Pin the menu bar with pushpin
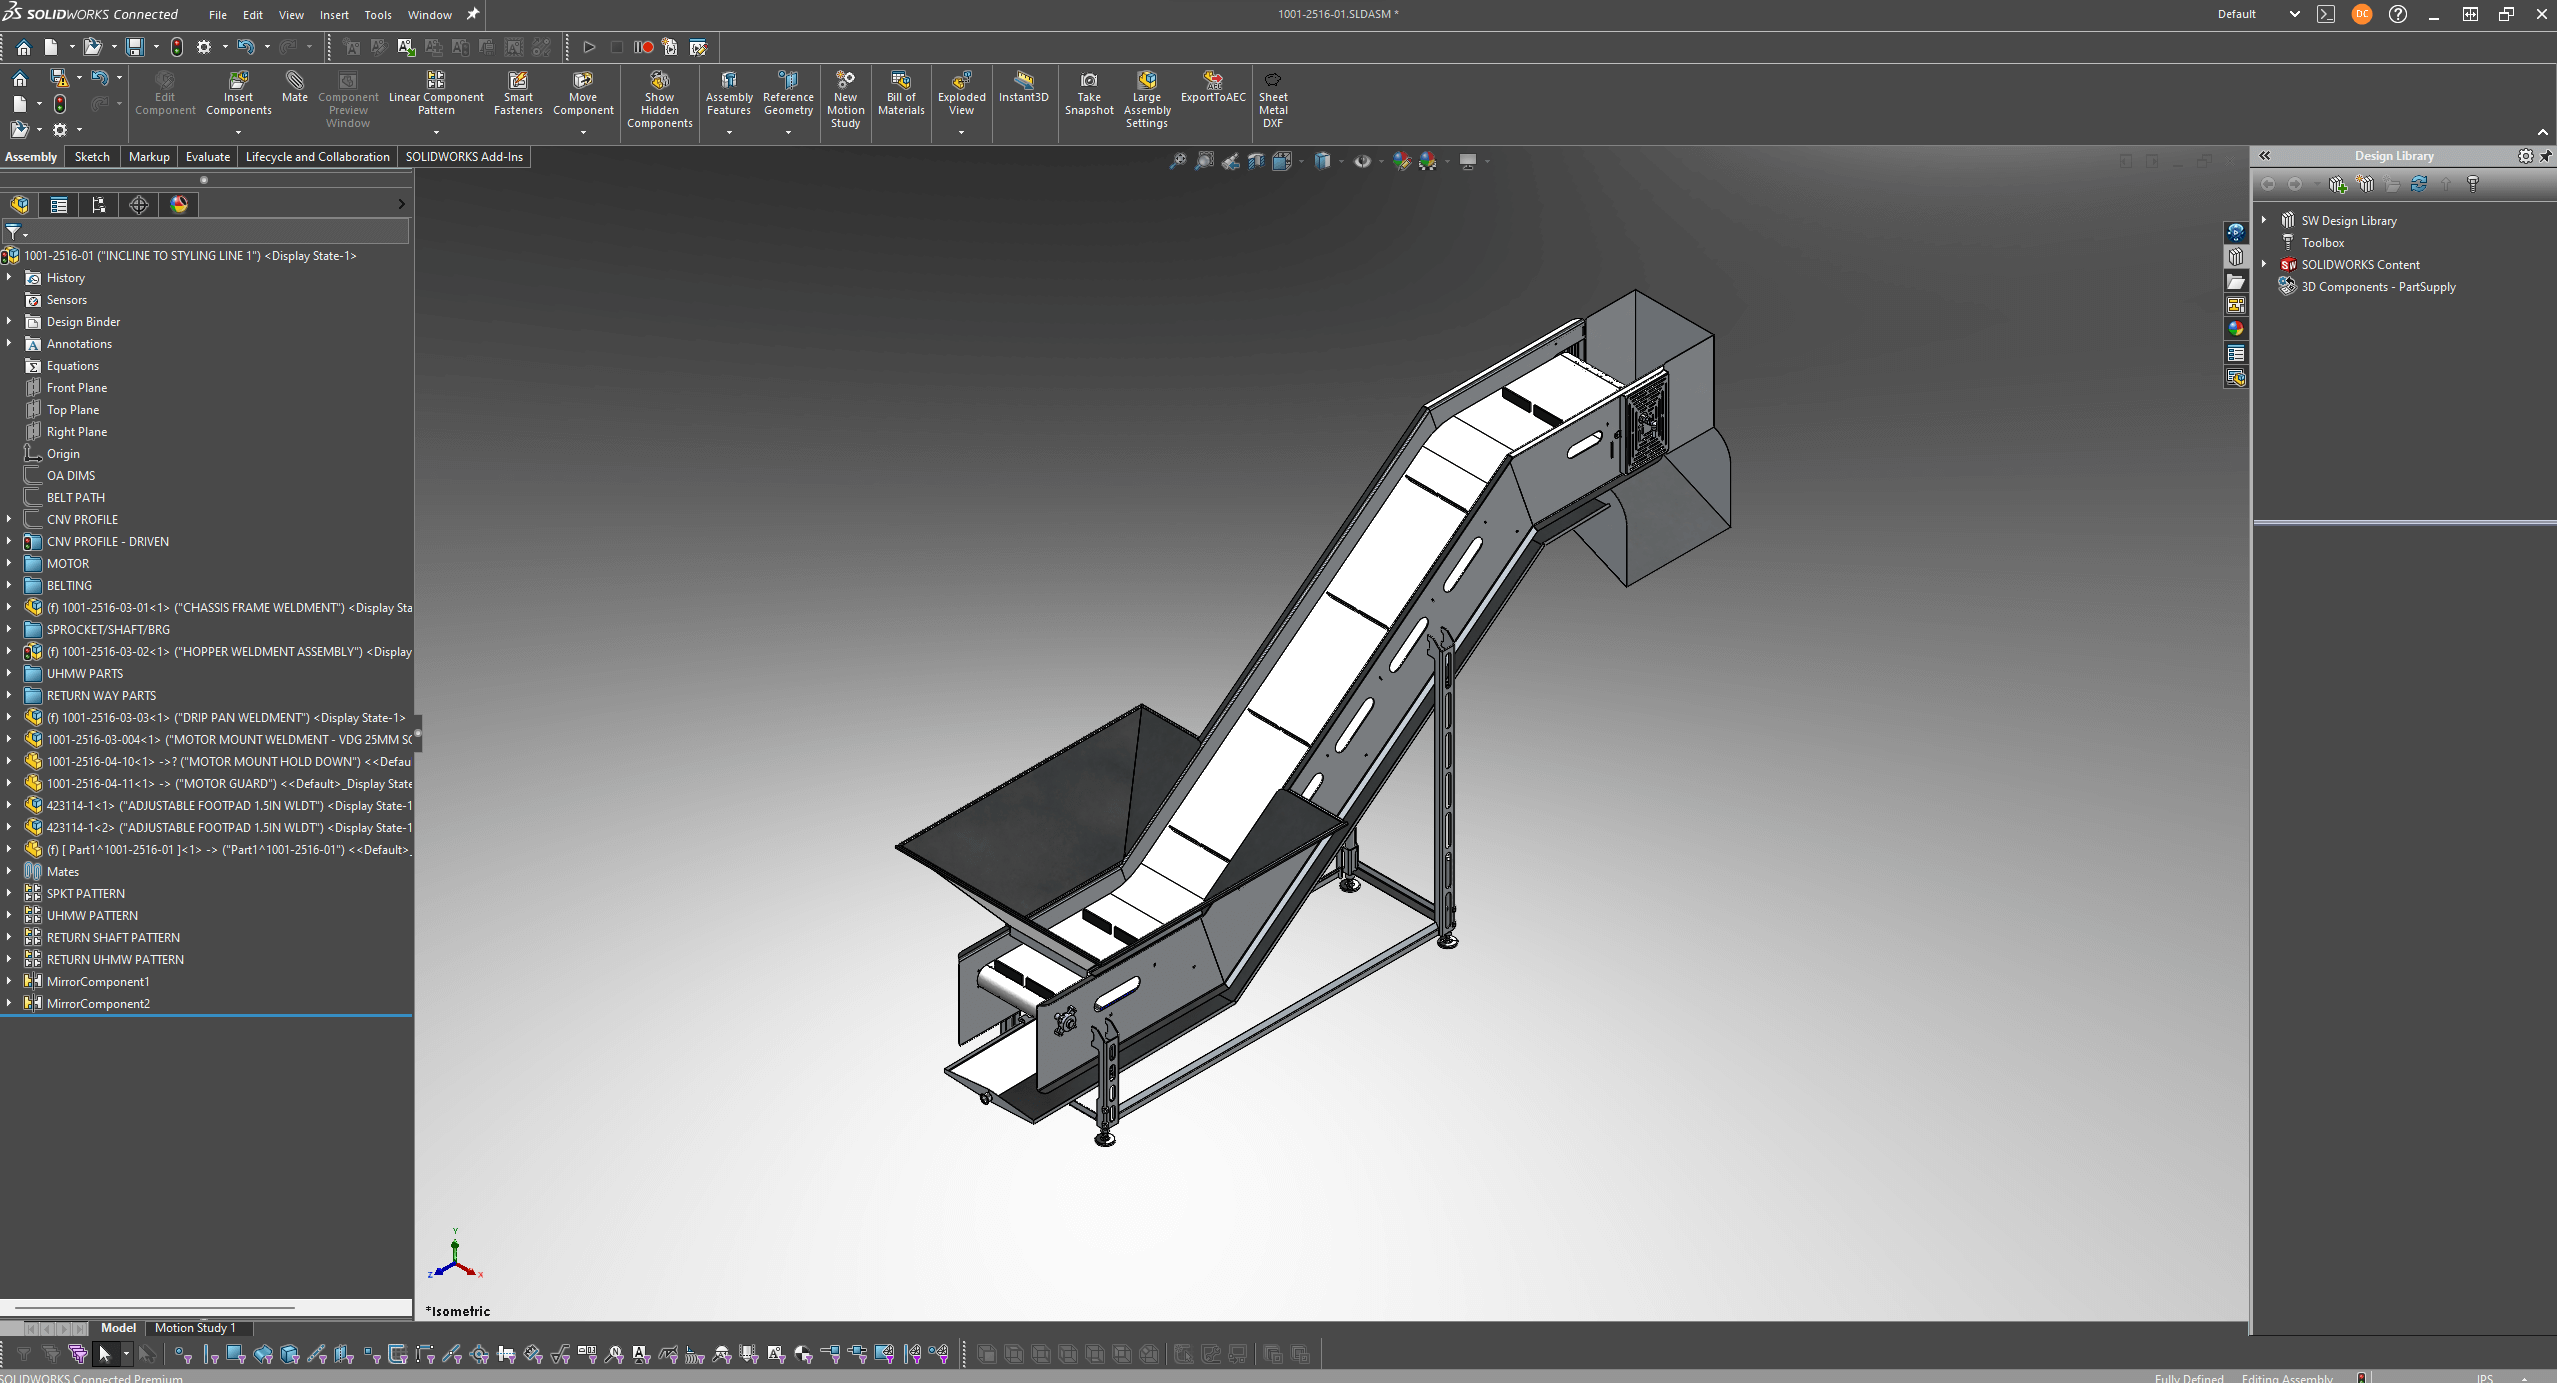The image size is (2557, 1383). (473, 14)
